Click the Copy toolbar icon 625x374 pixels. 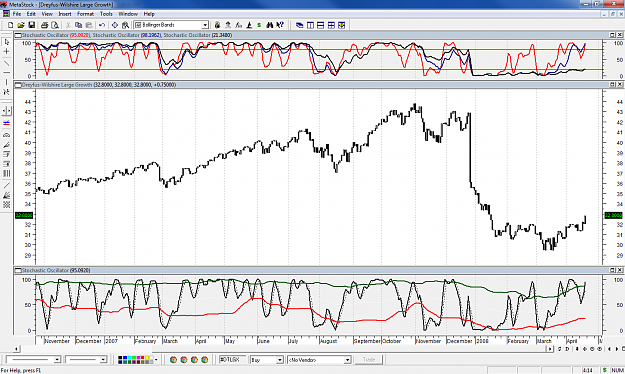(79, 25)
